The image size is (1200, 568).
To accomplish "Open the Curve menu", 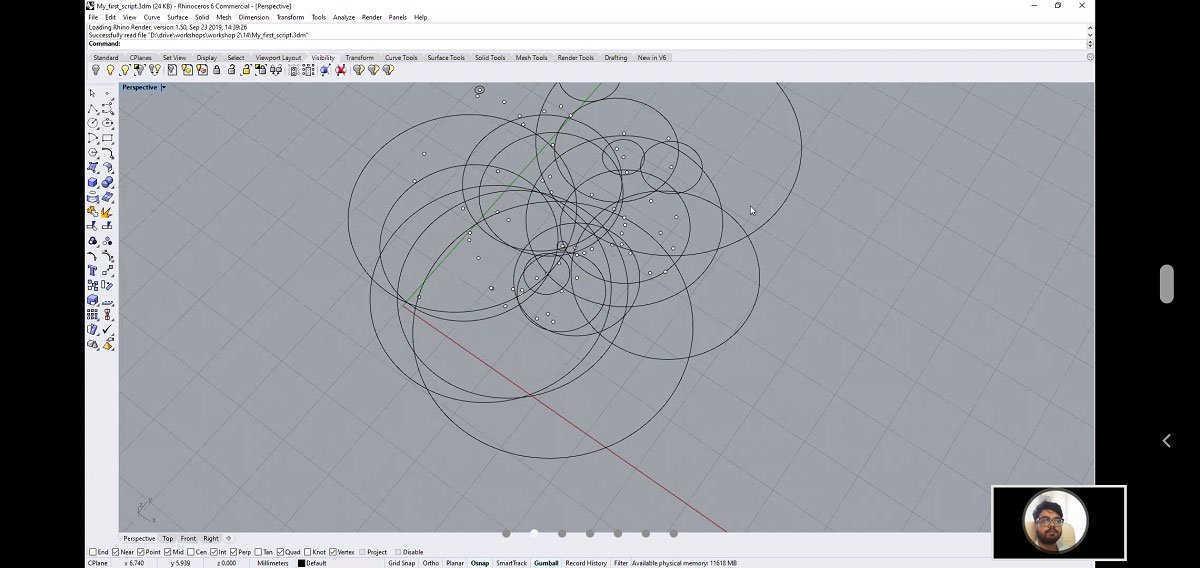I will pos(152,17).
